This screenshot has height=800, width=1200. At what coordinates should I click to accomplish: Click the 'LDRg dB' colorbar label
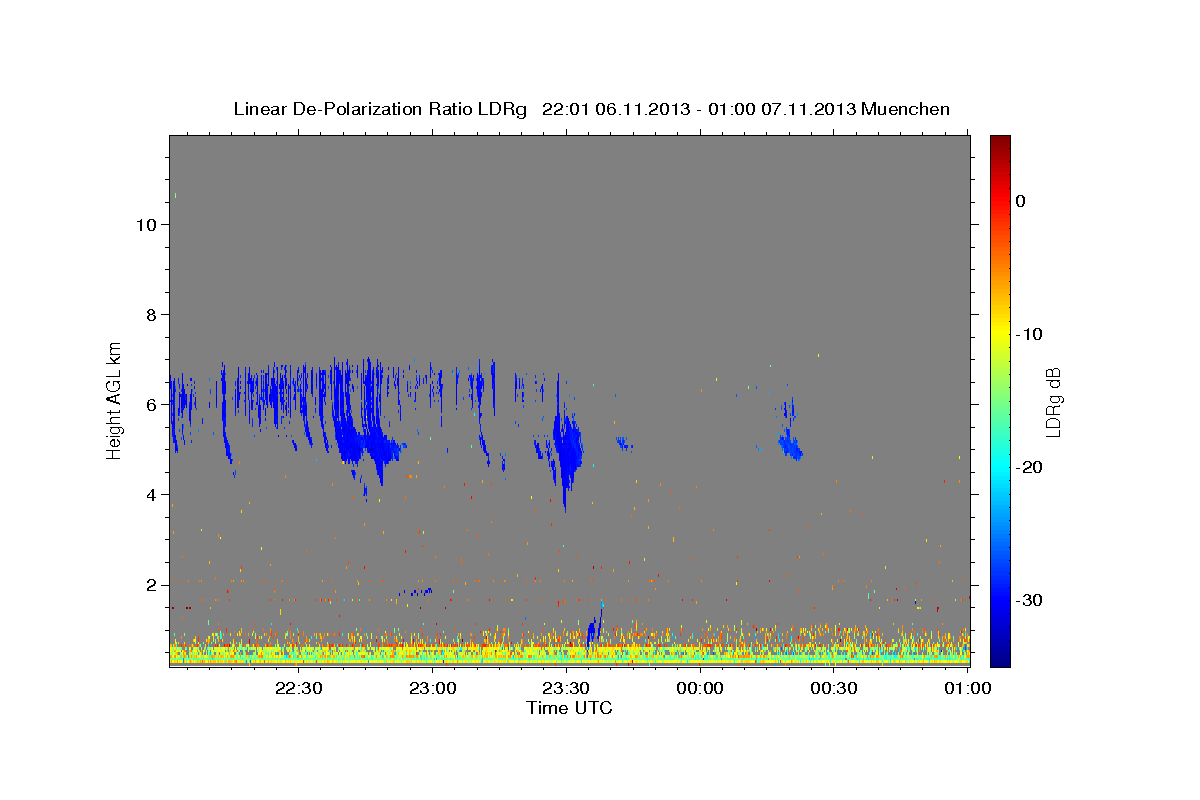coord(1052,403)
